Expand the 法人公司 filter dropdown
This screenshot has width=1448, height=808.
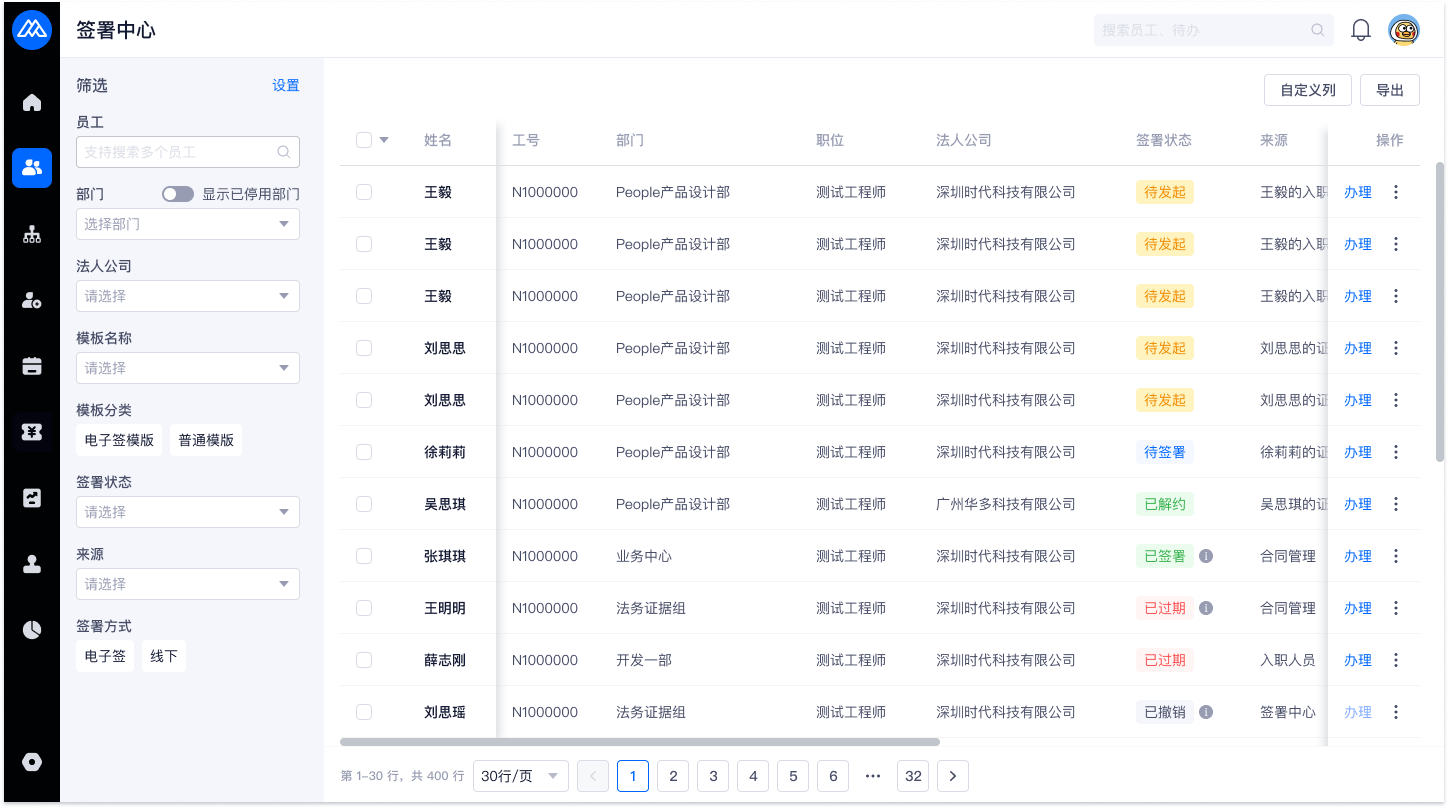[188, 296]
